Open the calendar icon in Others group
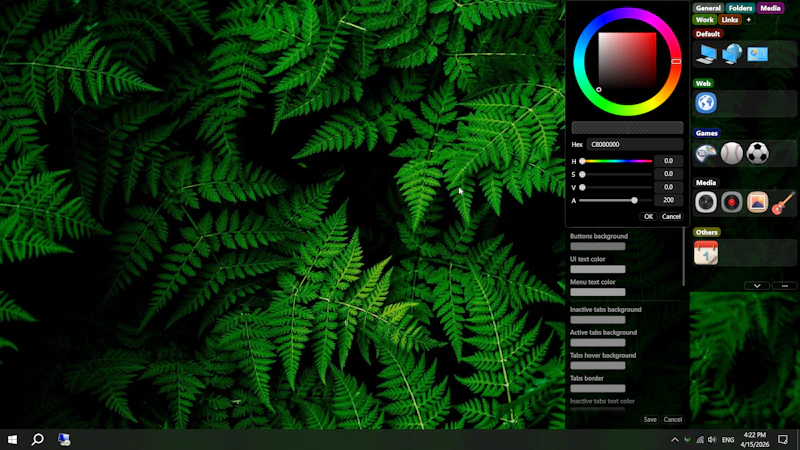This screenshot has height=450, width=800. coord(706,253)
